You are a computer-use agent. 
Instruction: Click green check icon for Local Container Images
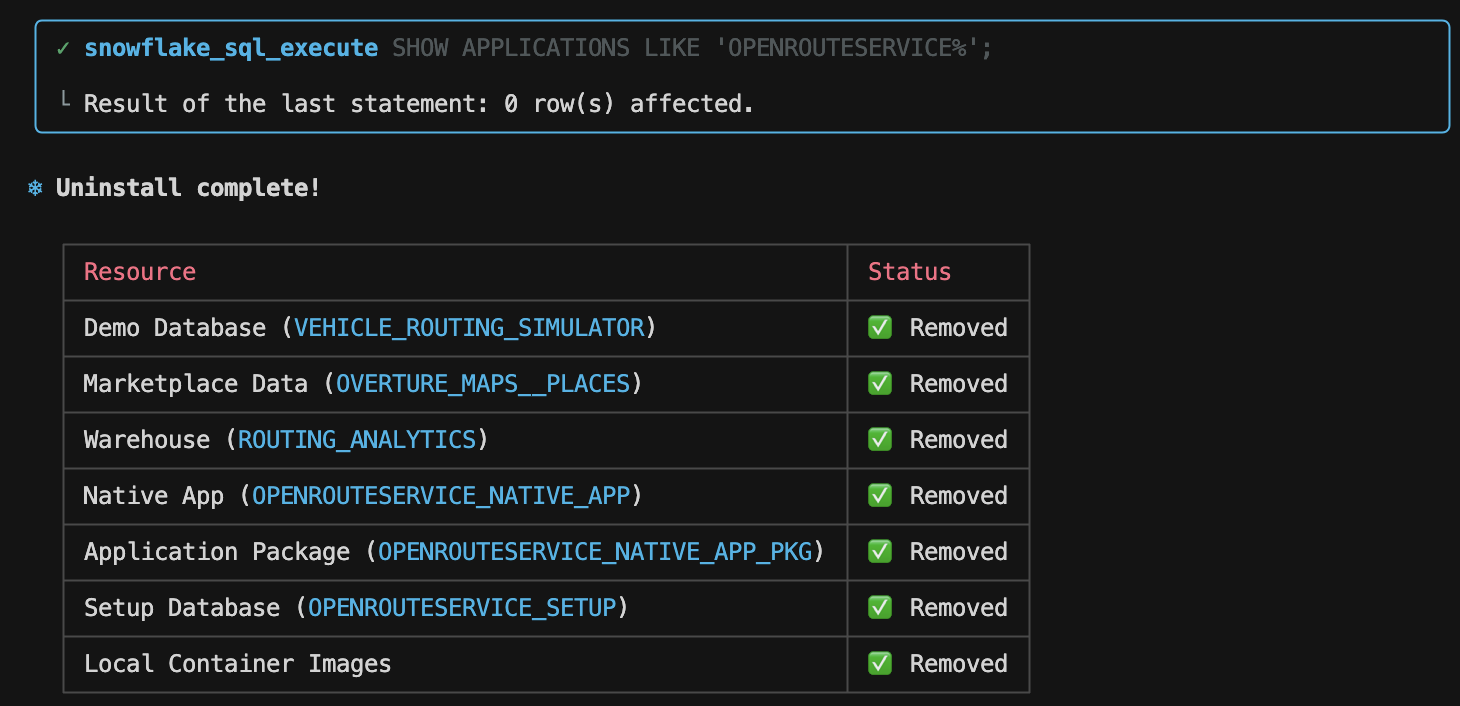coord(880,664)
